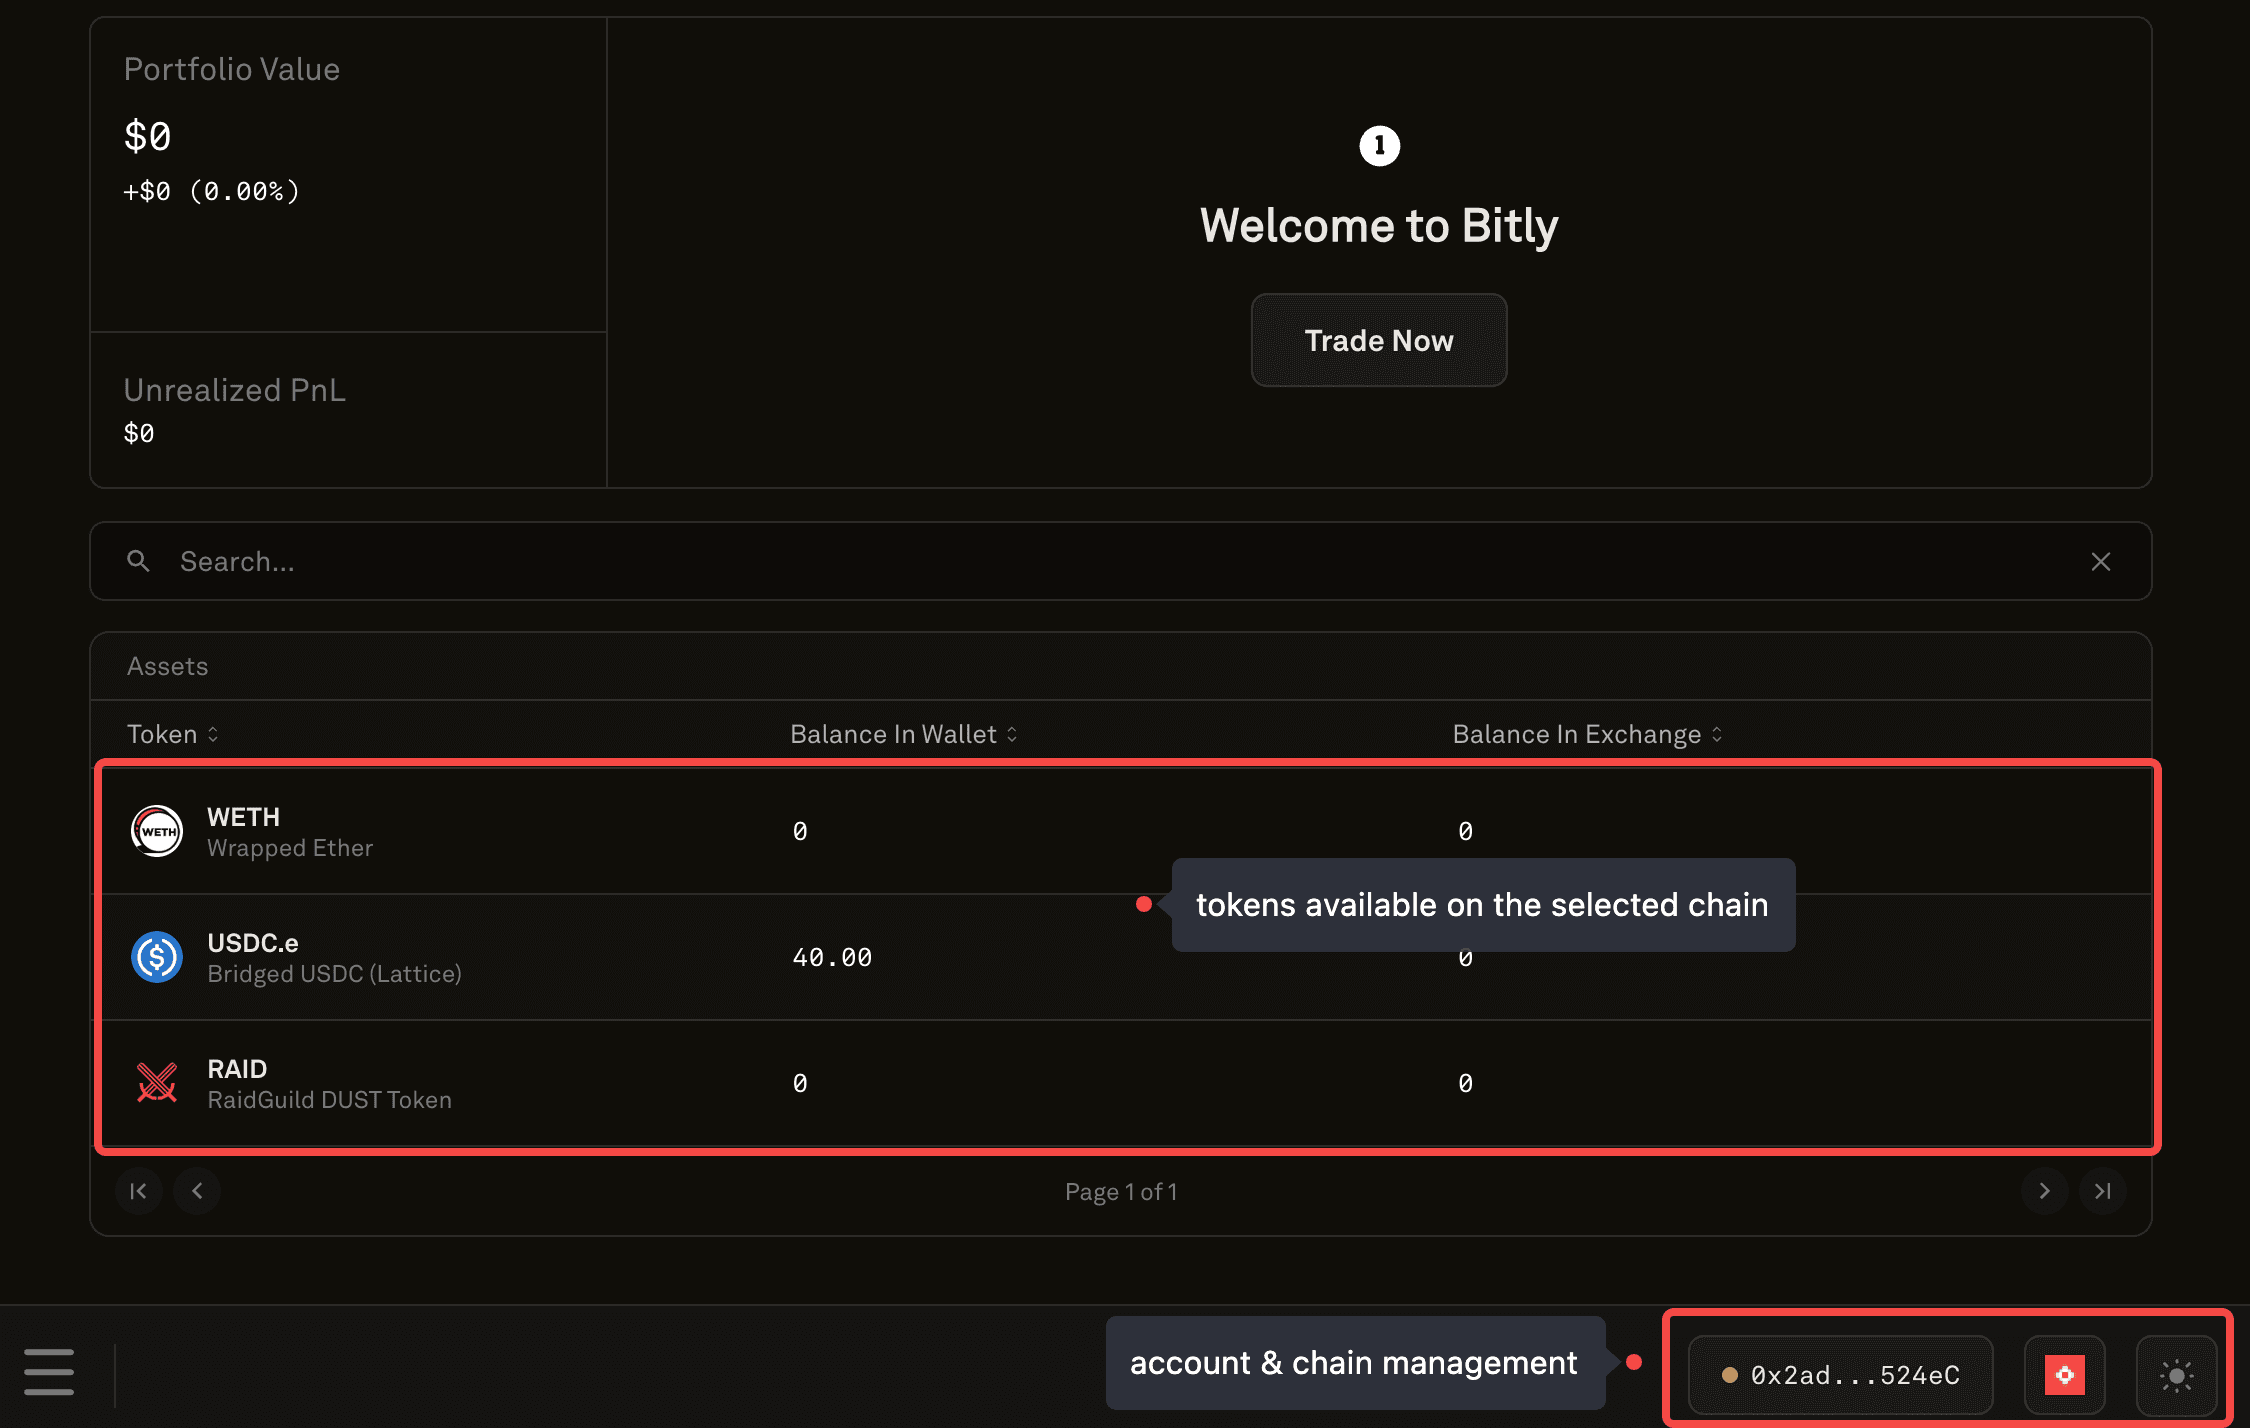Click the RAID crossed swords logo
Viewport: 2250px width, 1428px height.
point(157,1083)
